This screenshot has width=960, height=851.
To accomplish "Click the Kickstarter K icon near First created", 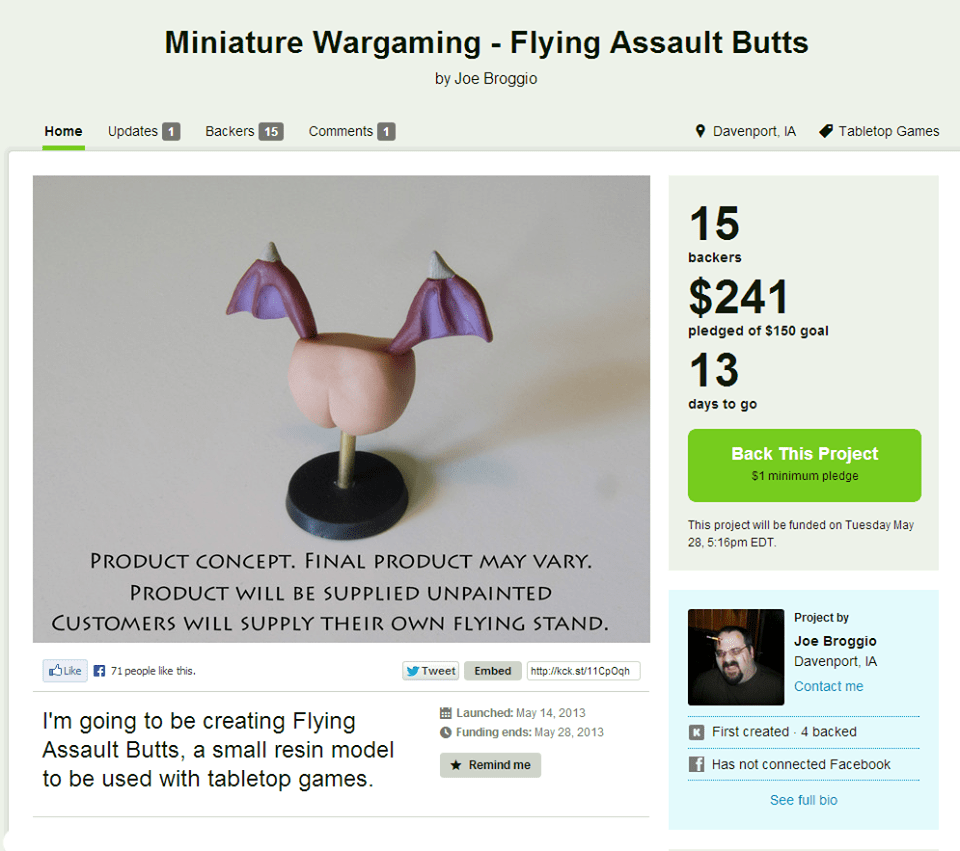I will tap(697, 732).
